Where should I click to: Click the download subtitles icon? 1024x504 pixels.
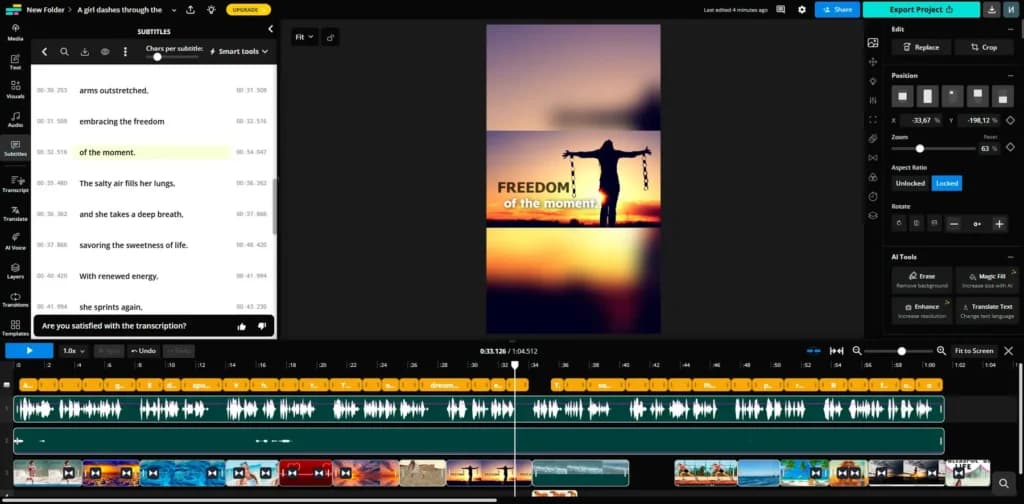84,52
